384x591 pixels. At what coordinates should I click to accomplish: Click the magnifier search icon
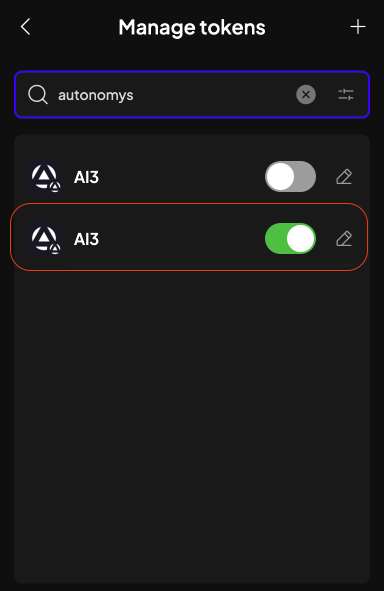tap(38, 95)
